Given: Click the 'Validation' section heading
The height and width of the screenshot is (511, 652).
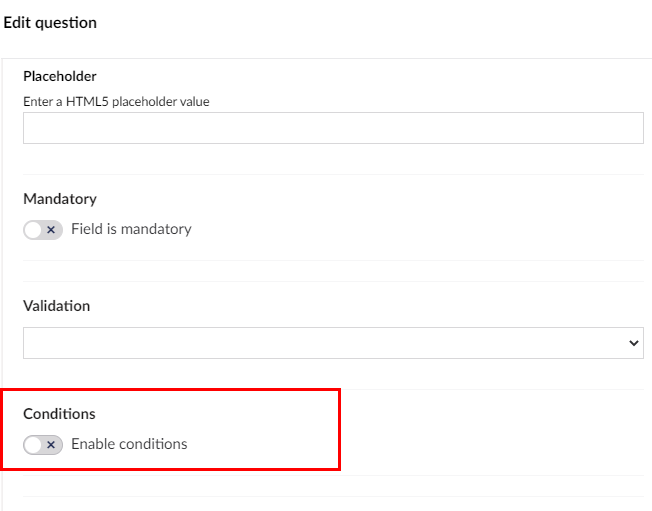Looking at the screenshot, I should click(56, 306).
